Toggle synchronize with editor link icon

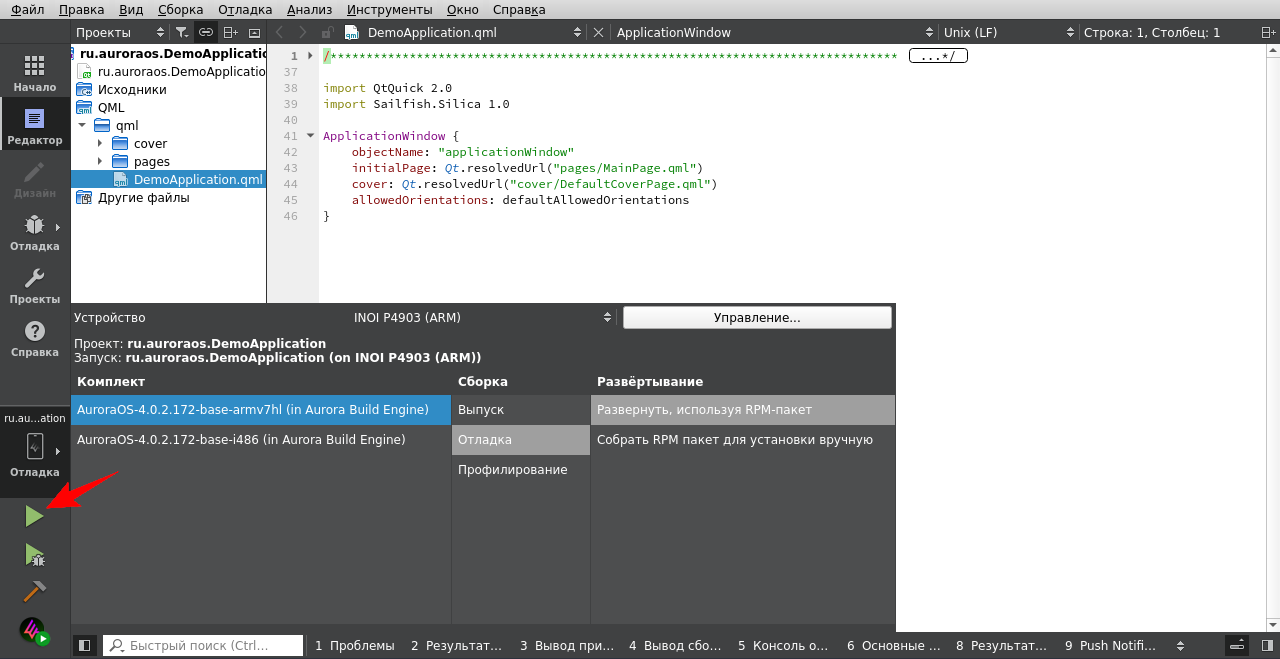click(x=206, y=32)
